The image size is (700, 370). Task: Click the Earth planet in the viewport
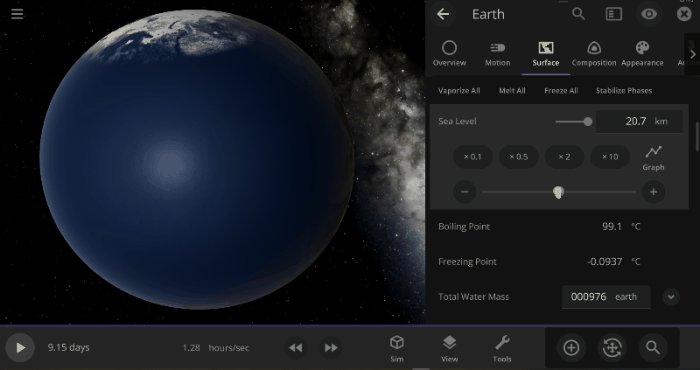[x=196, y=159]
